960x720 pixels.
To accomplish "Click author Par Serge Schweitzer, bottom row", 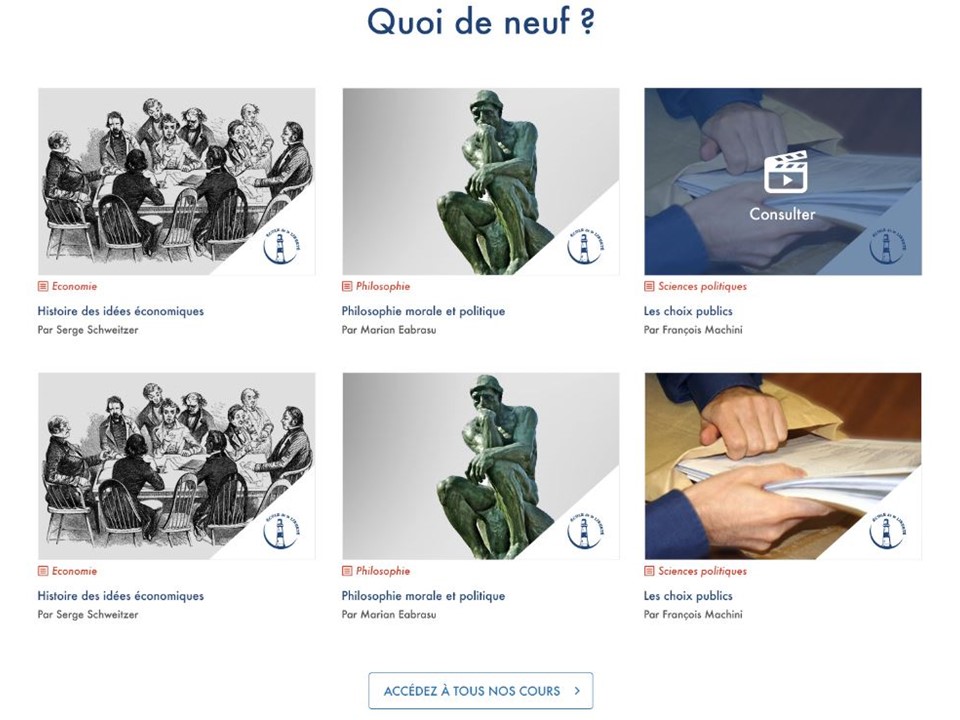I will point(88,614).
